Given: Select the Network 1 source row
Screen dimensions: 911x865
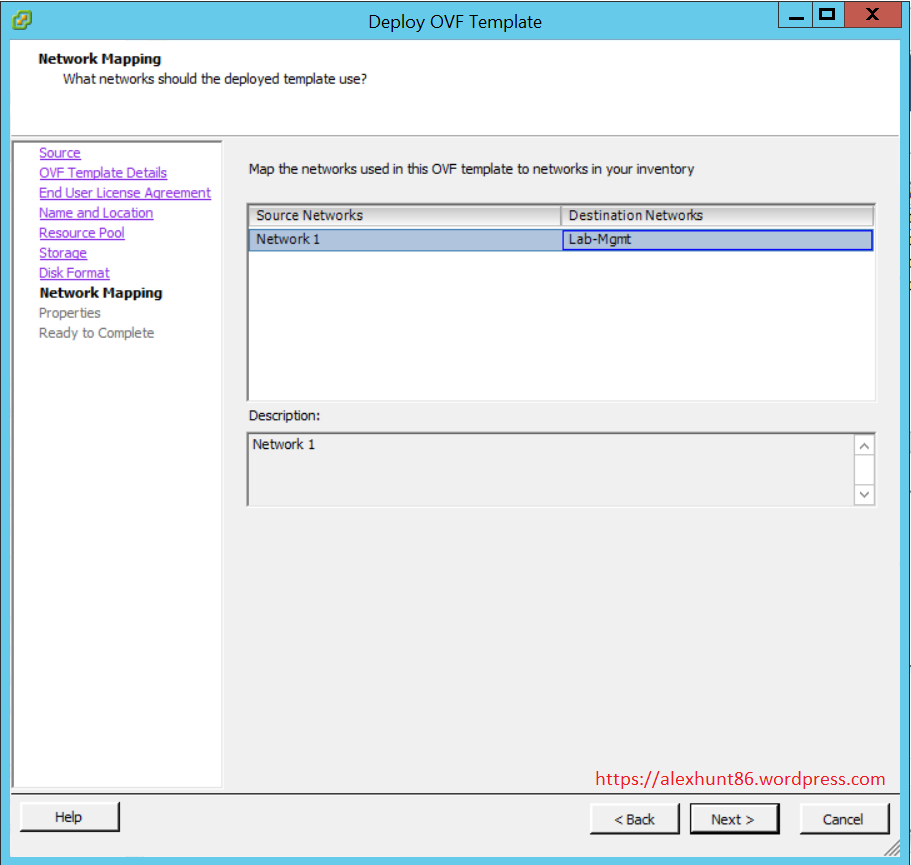Looking at the screenshot, I should [x=404, y=240].
